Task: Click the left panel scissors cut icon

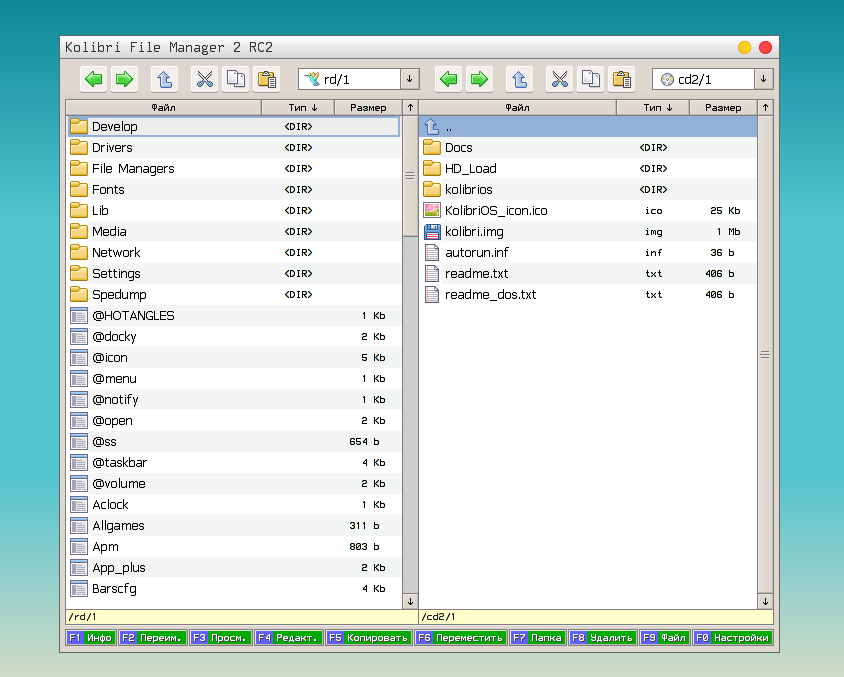Action: [205, 79]
